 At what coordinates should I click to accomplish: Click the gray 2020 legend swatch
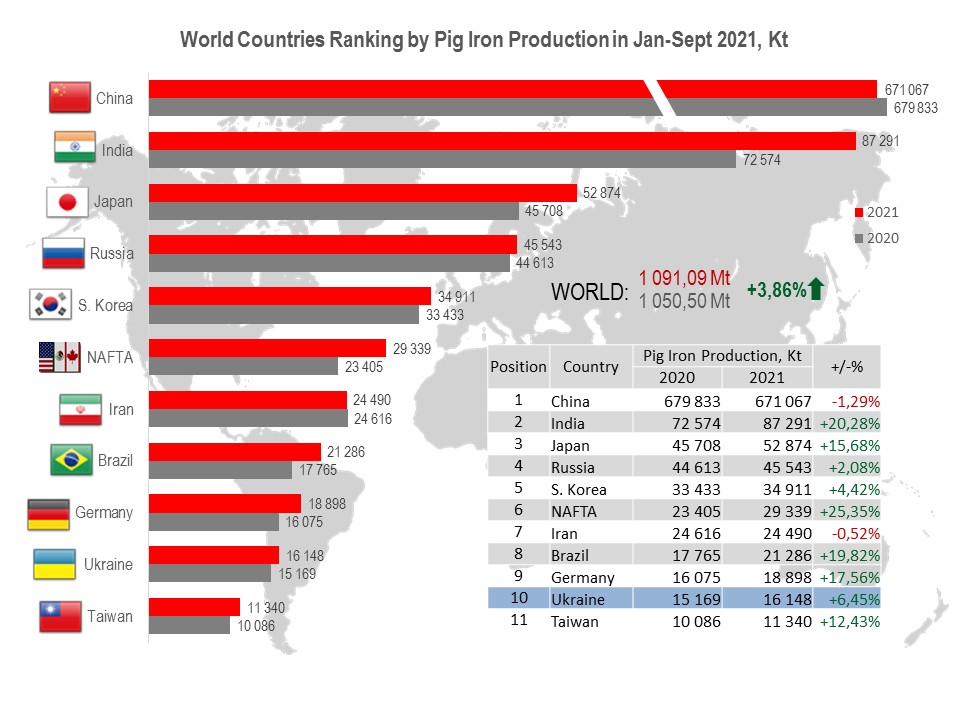[x=859, y=239]
